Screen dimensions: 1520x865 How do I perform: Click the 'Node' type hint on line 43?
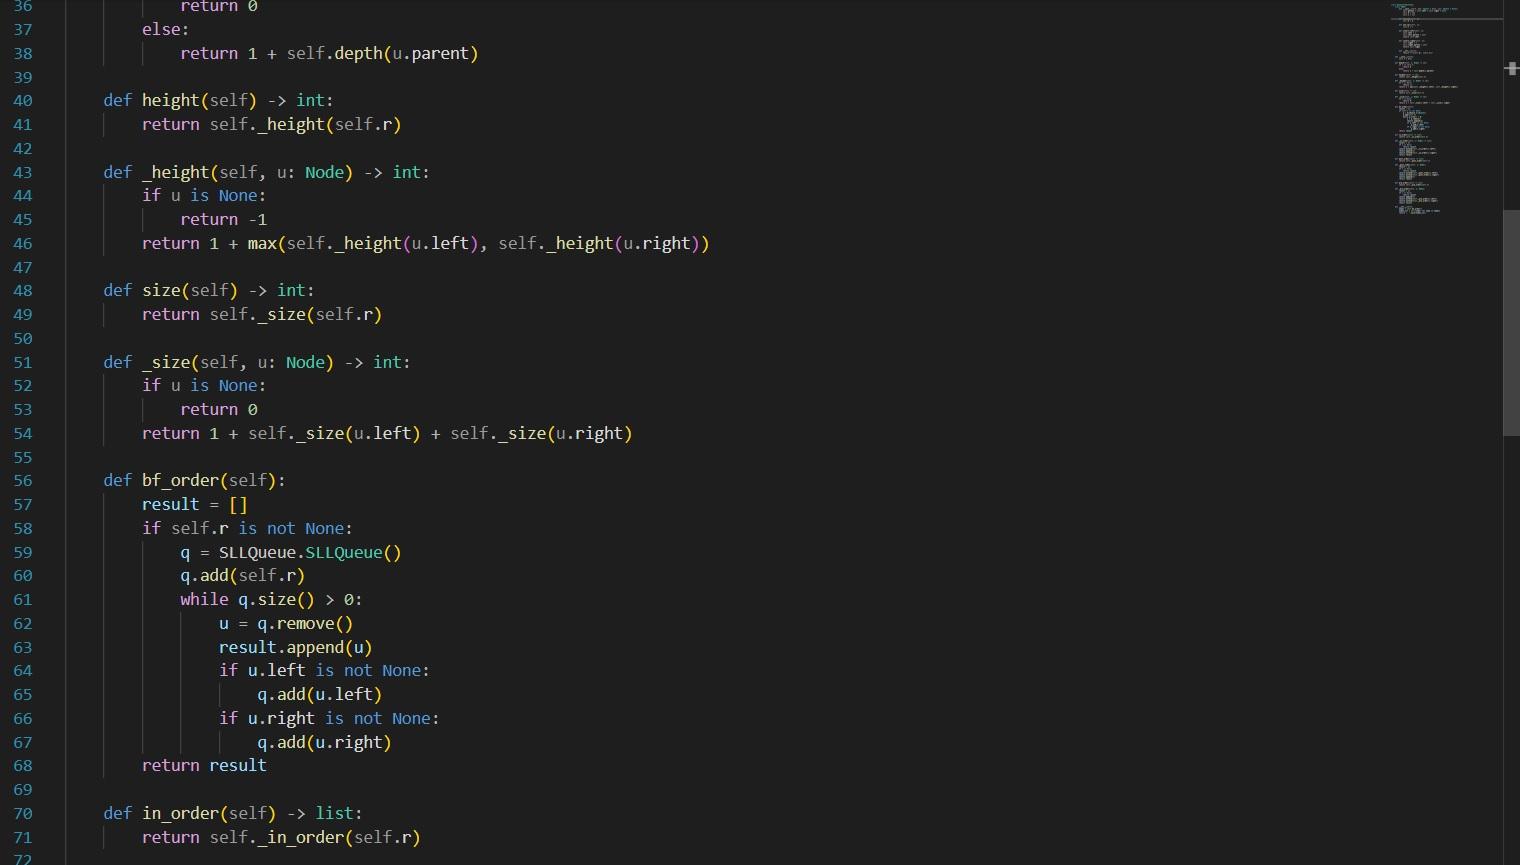pos(325,172)
